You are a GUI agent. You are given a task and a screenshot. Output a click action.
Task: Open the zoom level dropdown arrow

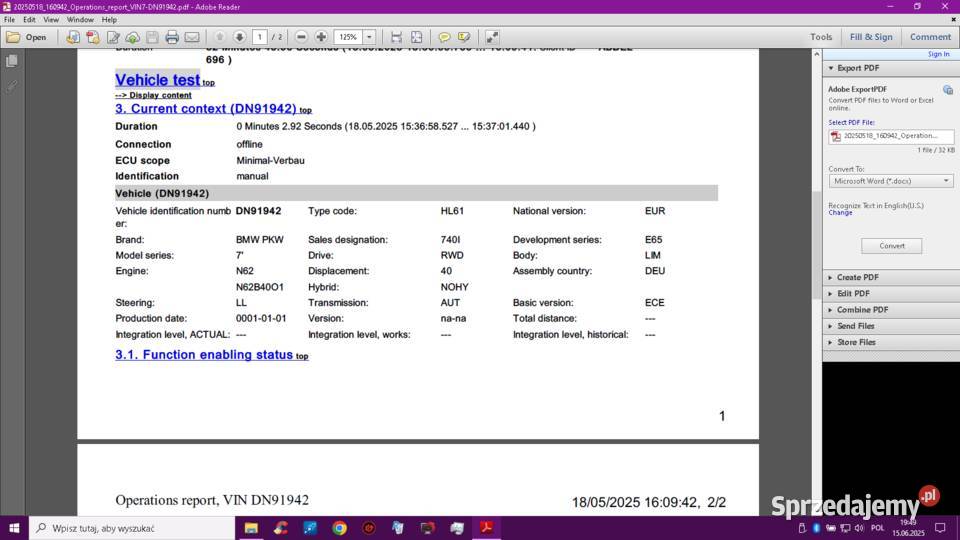coord(369,37)
